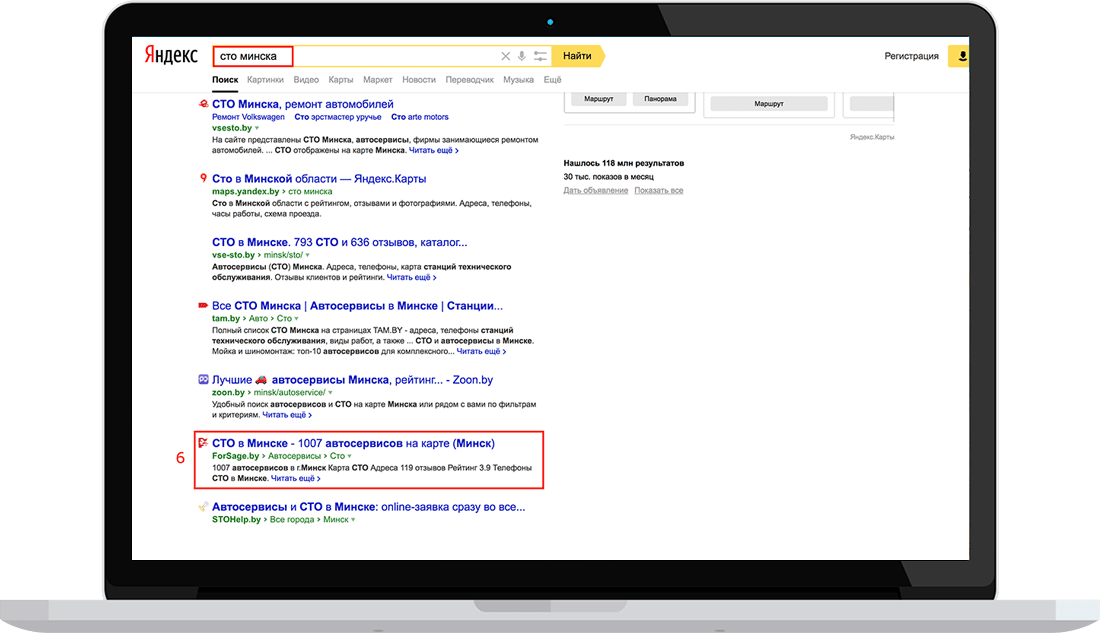Open 'СТО в Минске - 1007 автосервисов на карте' result
The image size is (1100, 633).
point(353,444)
